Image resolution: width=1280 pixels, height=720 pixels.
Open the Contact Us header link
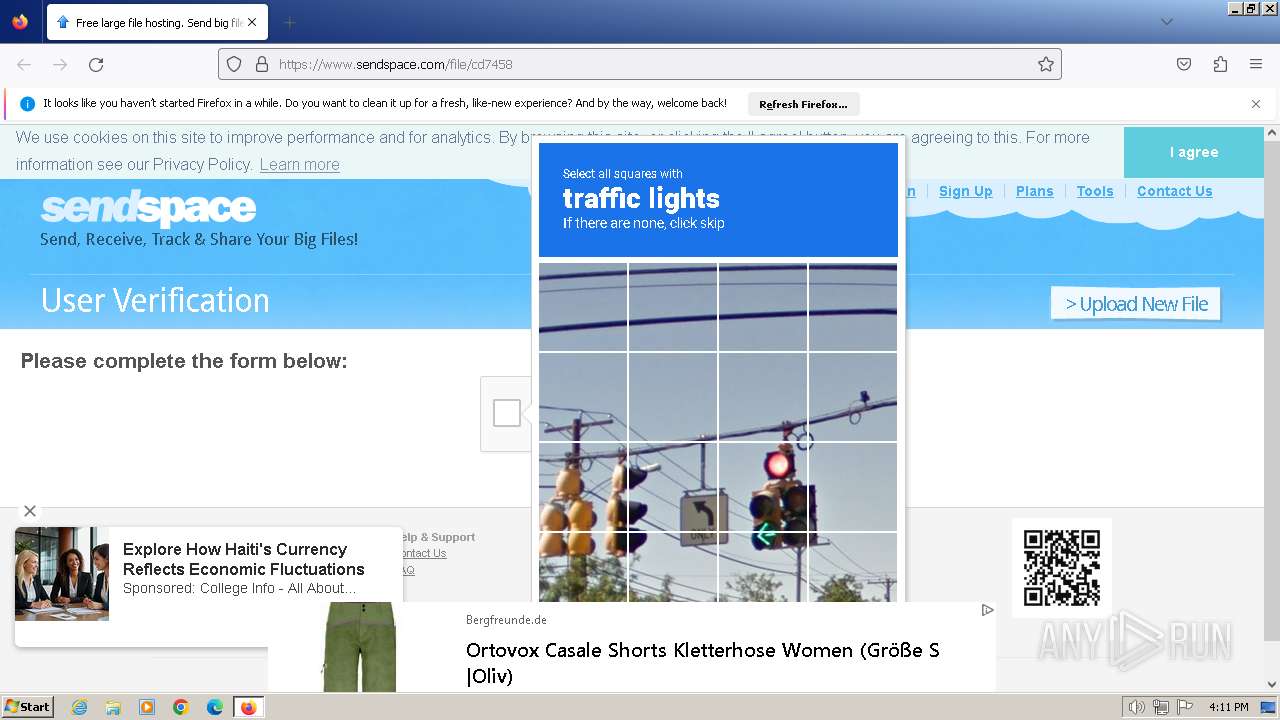pyautogui.click(x=1174, y=191)
